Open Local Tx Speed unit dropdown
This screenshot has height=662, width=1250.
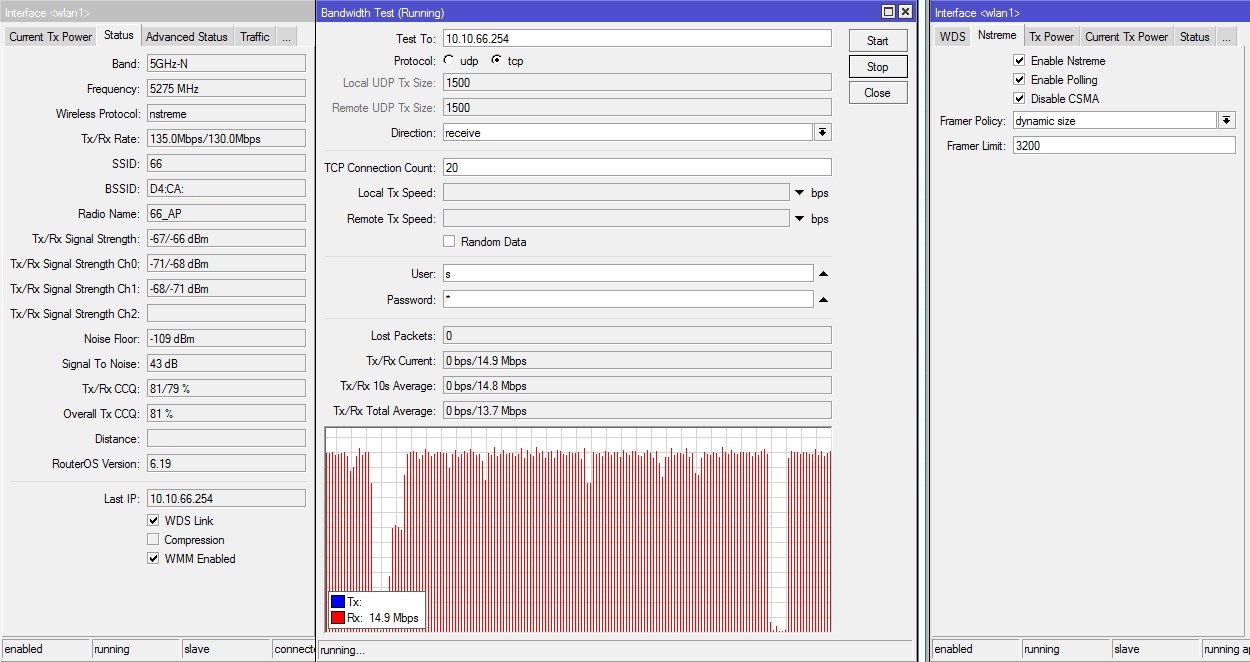(800, 193)
